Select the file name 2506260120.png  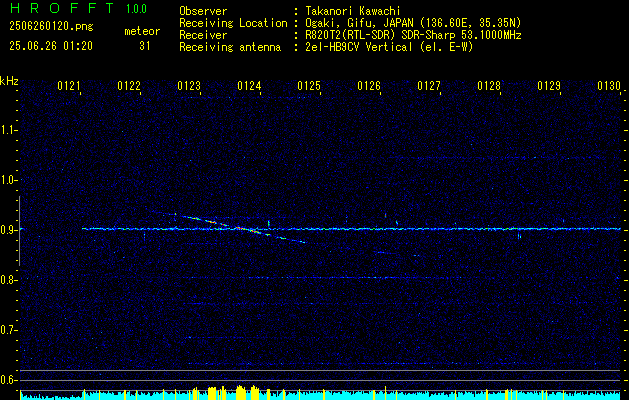[x=51, y=26]
